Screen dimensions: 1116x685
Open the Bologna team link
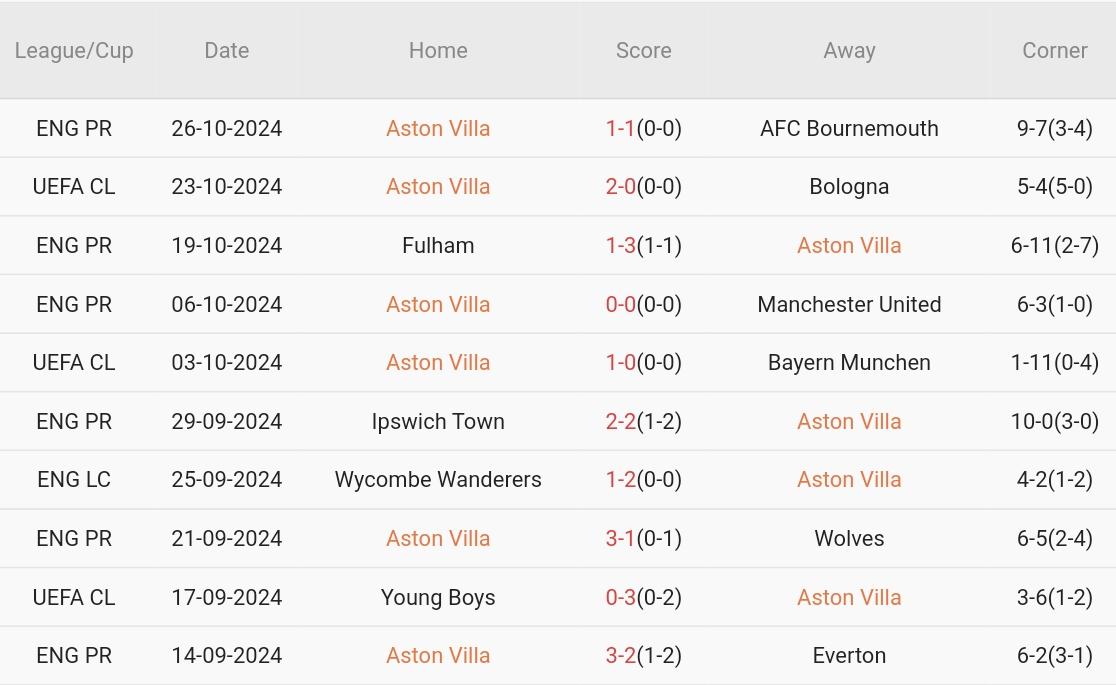tap(849, 187)
